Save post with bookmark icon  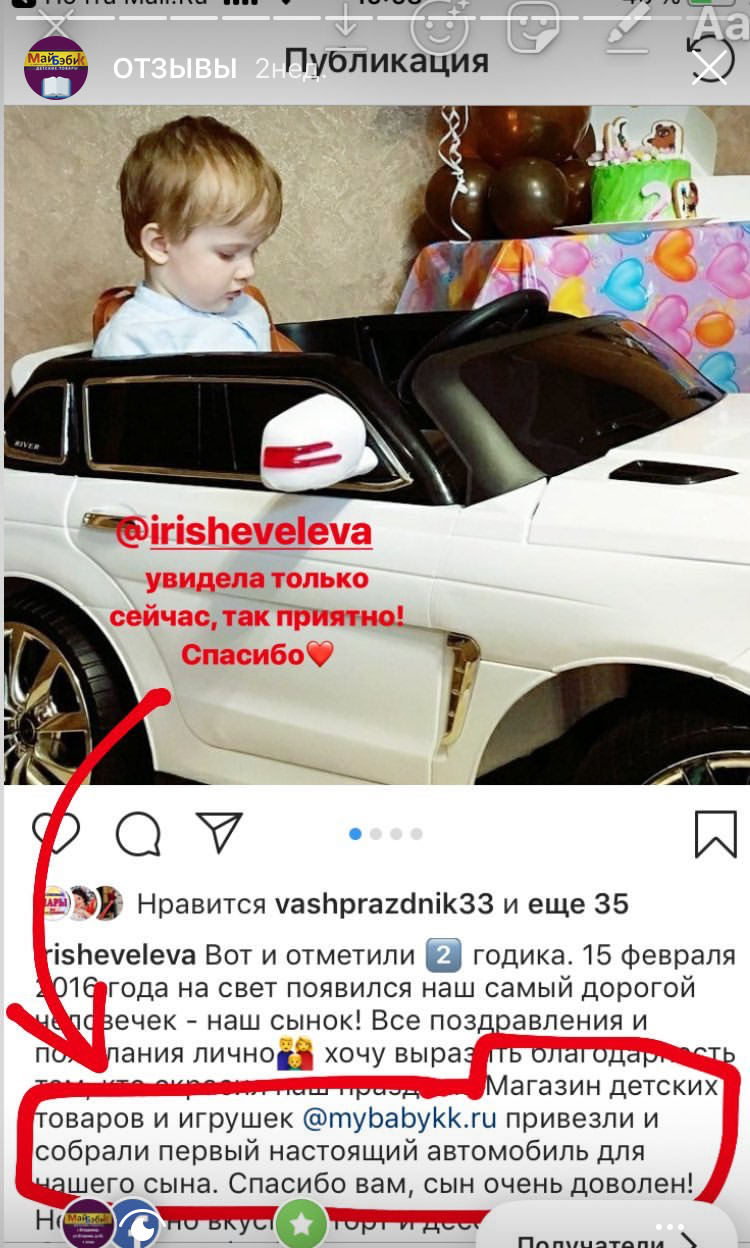tap(715, 833)
